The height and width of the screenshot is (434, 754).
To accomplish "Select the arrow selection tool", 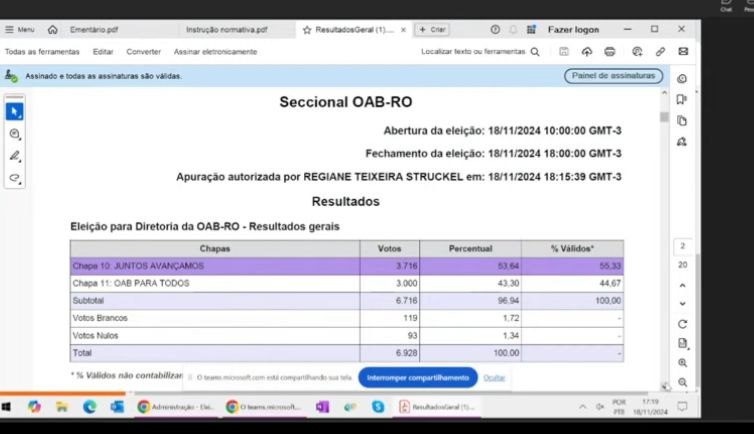I will tap(14, 112).
